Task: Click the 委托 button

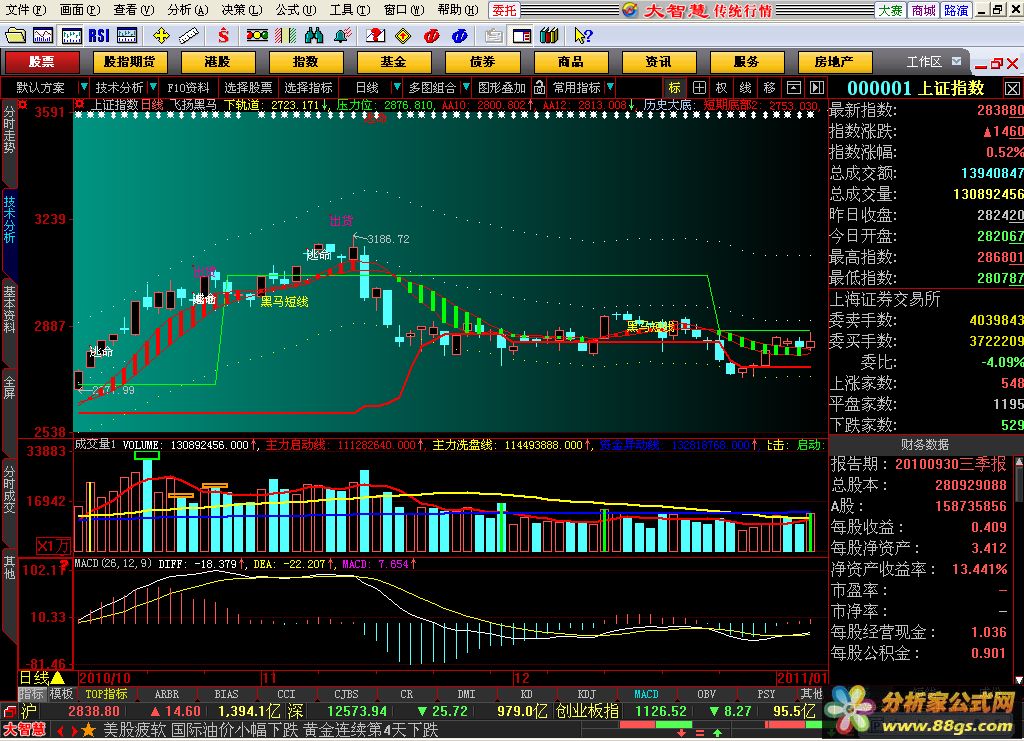Action: pos(504,10)
